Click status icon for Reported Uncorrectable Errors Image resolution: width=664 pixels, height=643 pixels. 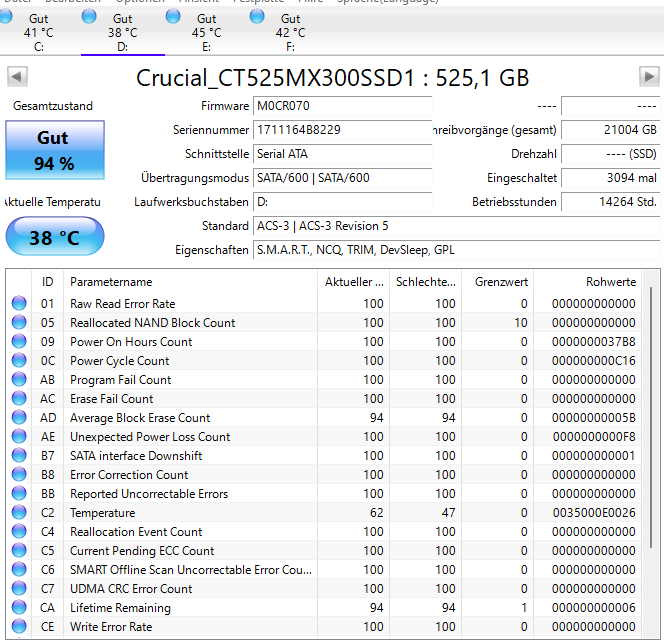[x=19, y=493]
